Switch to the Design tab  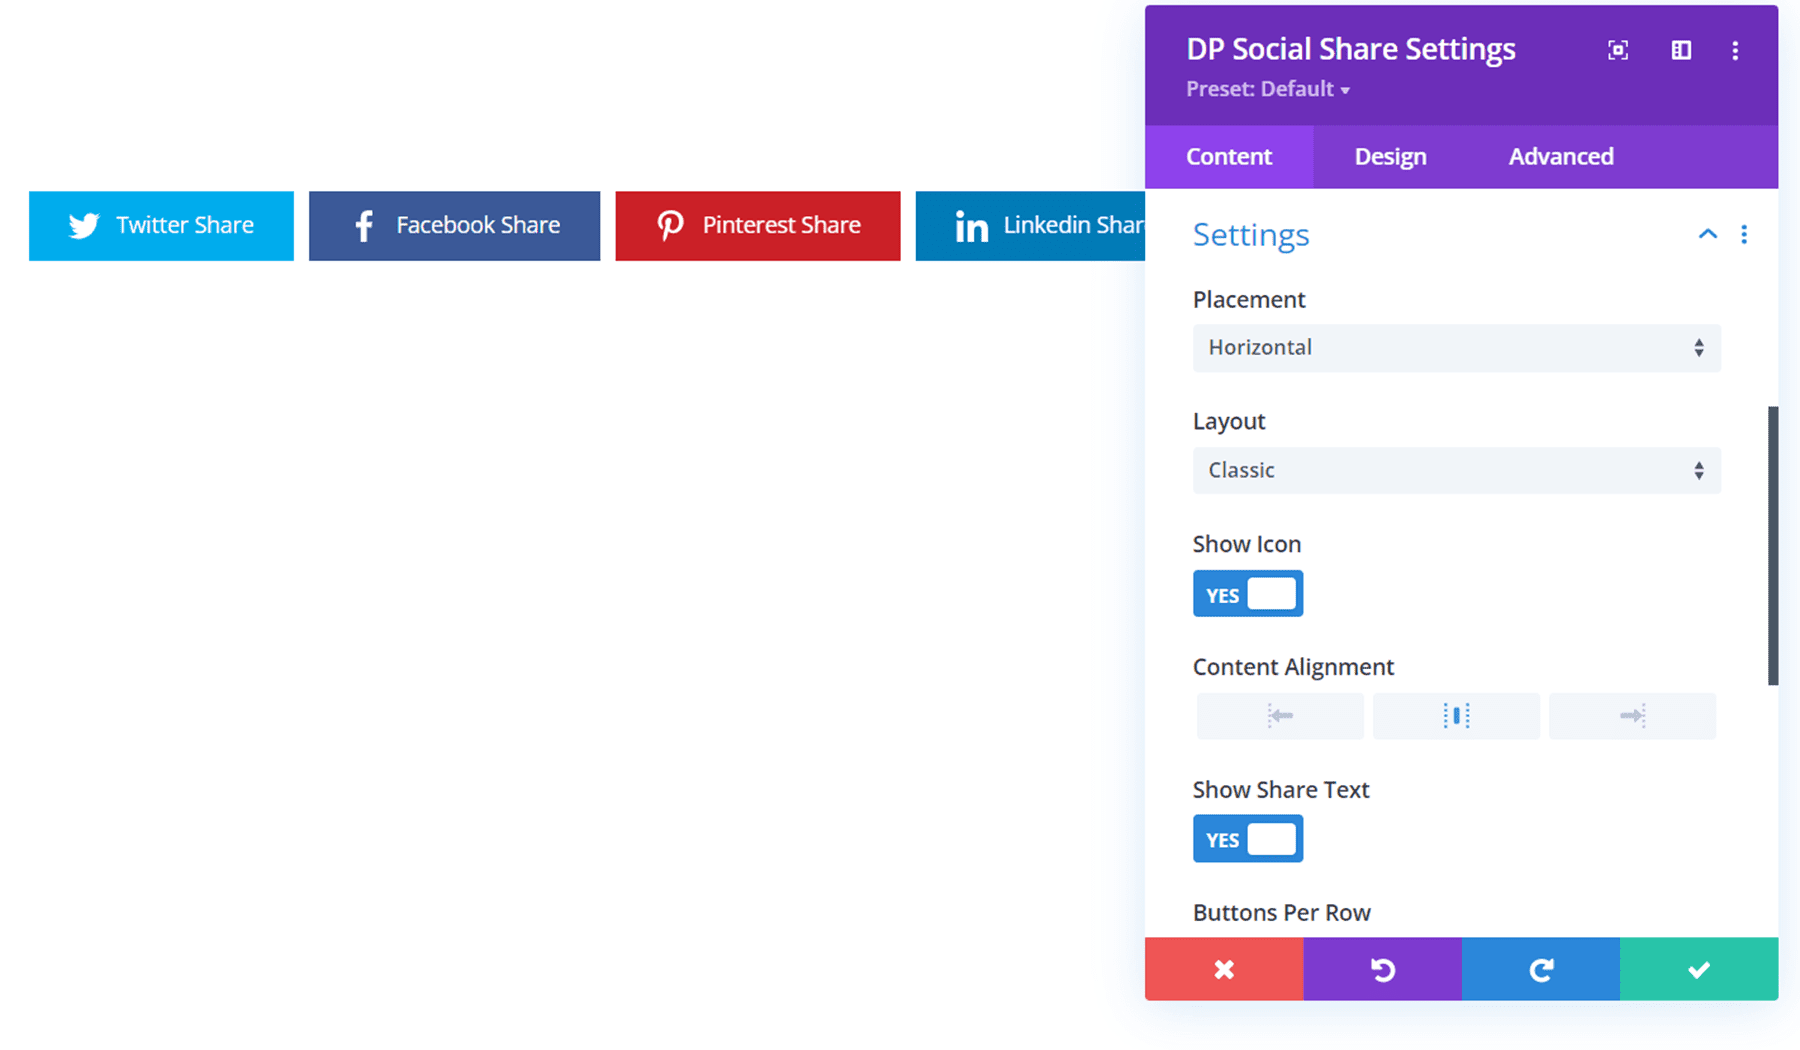tap(1390, 156)
